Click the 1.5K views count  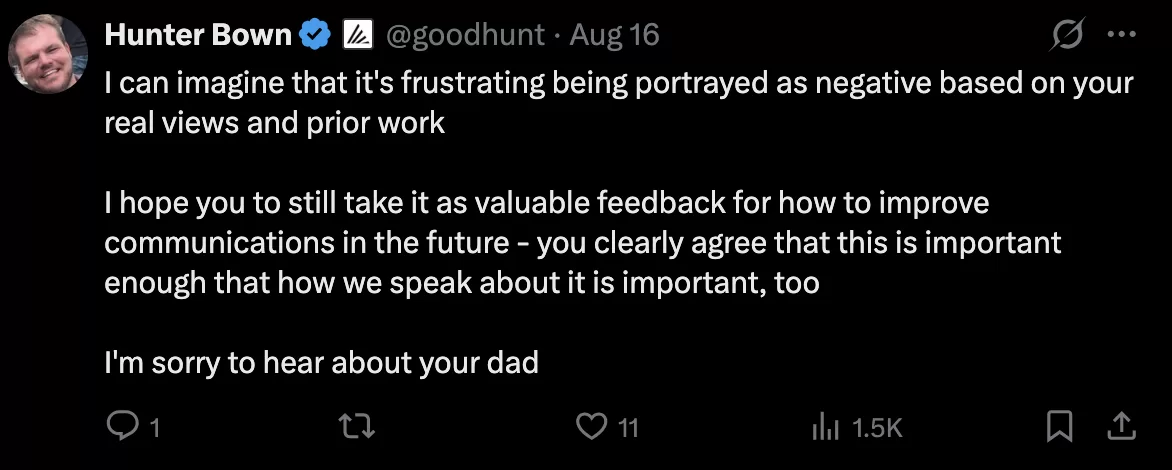point(878,428)
